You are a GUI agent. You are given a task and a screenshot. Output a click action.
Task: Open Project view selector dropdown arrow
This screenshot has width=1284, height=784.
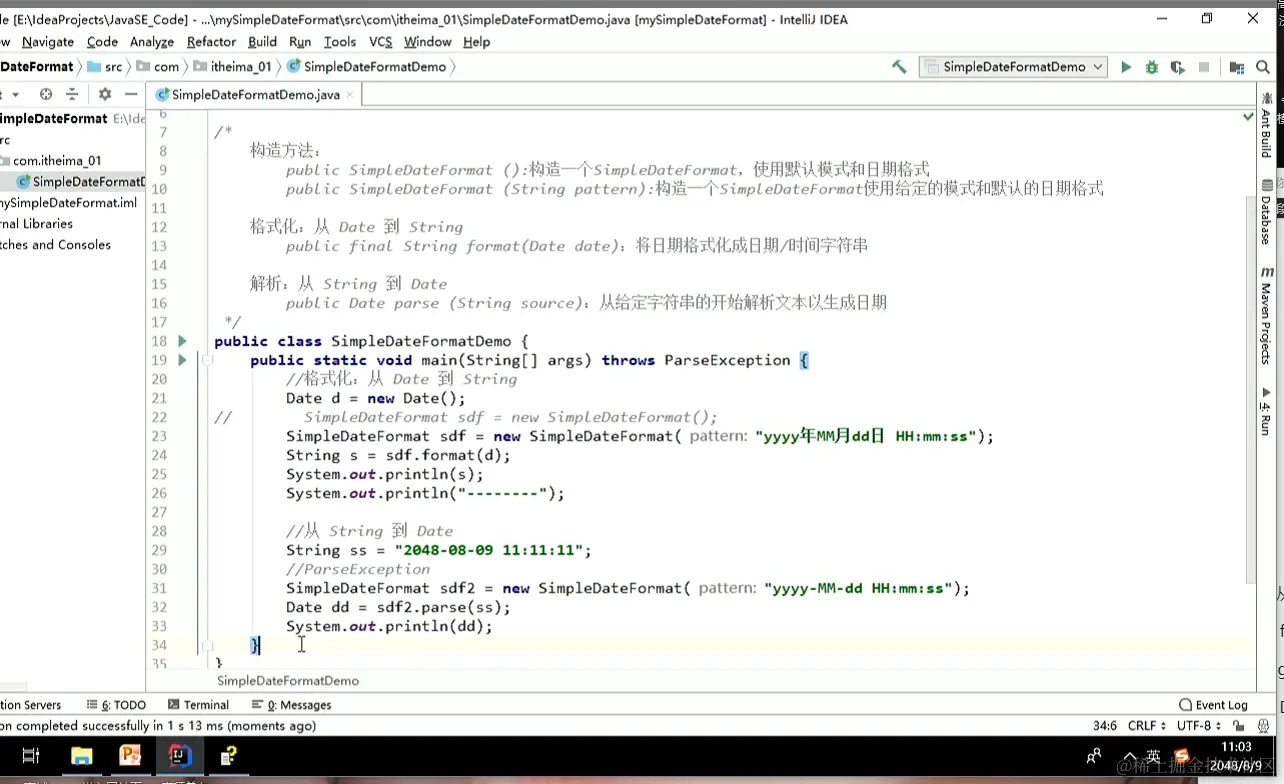click(x=15, y=94)
